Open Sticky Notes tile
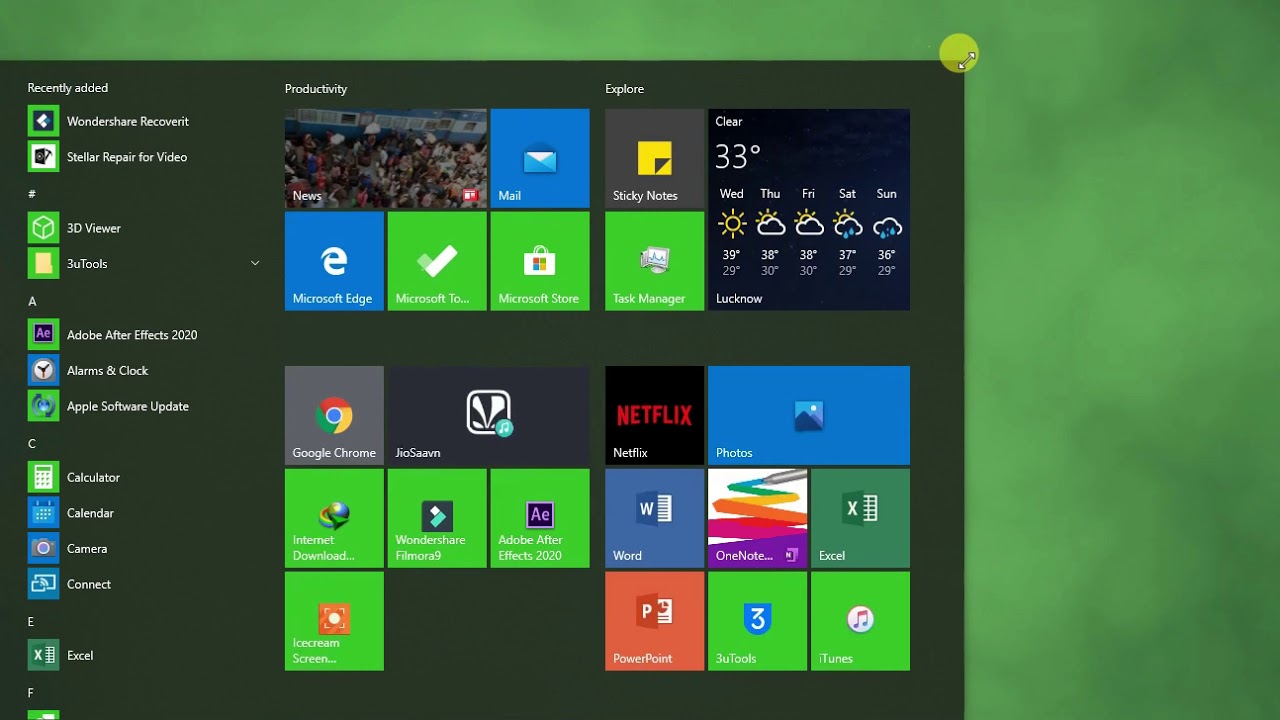 point(654,158)
